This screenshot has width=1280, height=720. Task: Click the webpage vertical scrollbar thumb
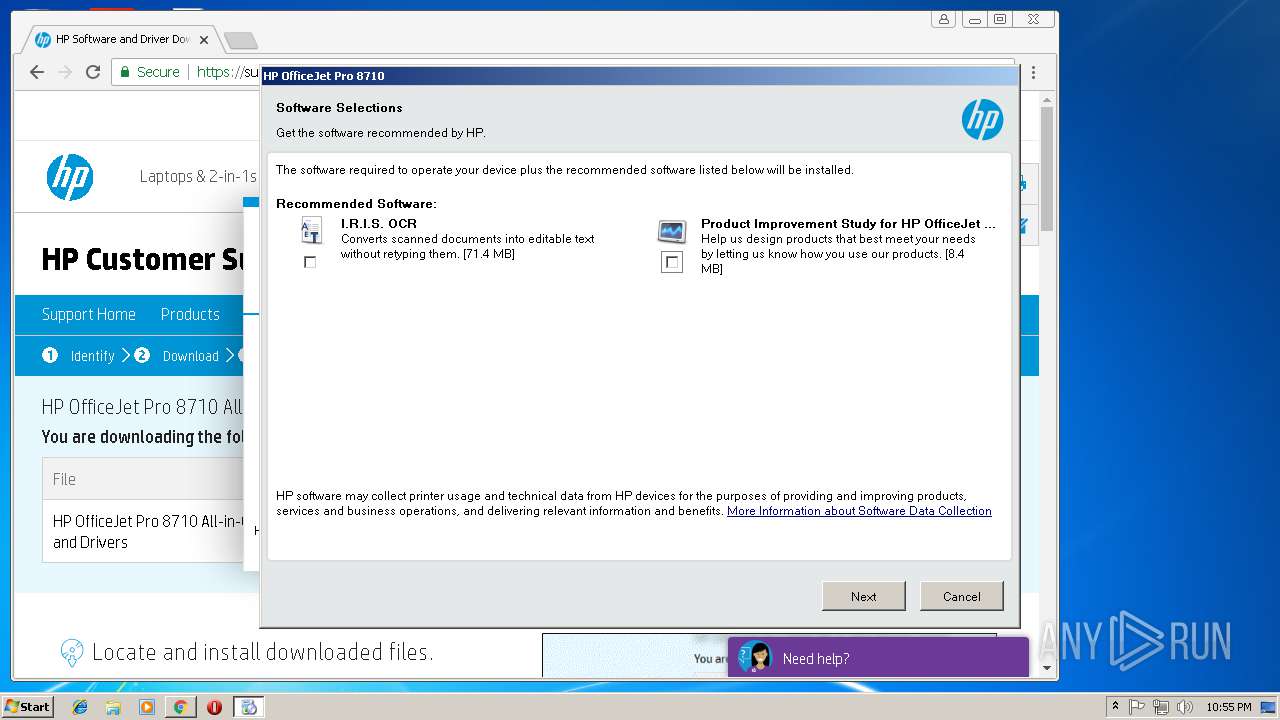click(x=1047, y=168)
